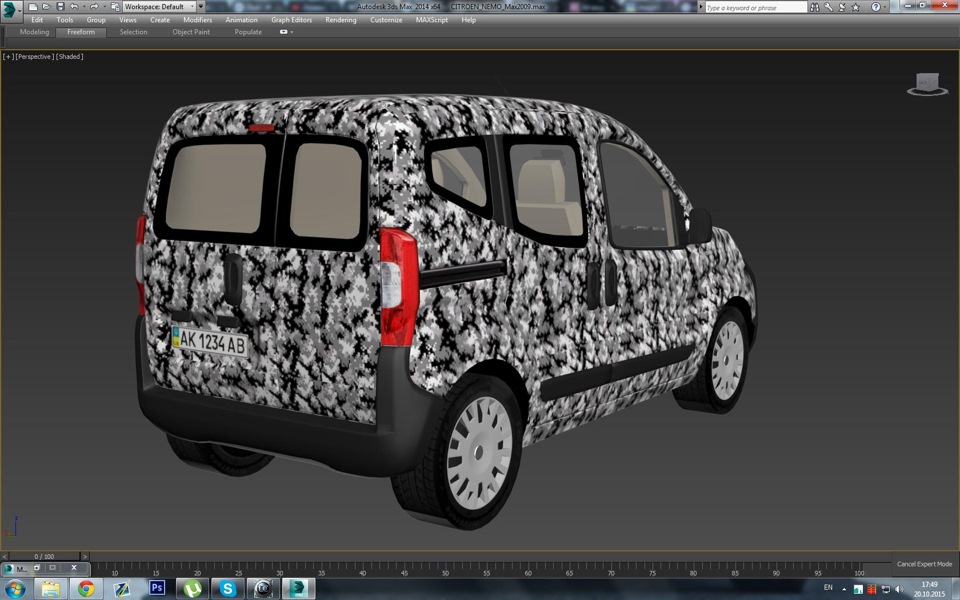Click the [+] viewport general menu label
The height and width of the screenshot is (600, 960).
[x=8, y=56]
